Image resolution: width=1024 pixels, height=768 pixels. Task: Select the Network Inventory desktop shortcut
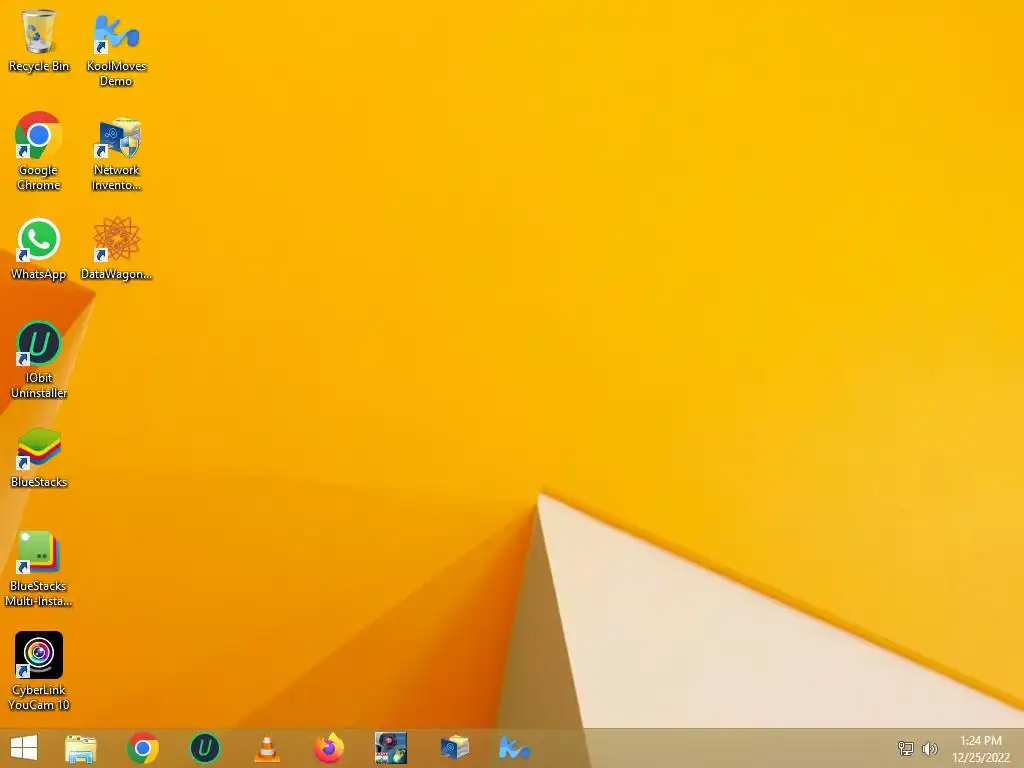(x=116, y=154)
